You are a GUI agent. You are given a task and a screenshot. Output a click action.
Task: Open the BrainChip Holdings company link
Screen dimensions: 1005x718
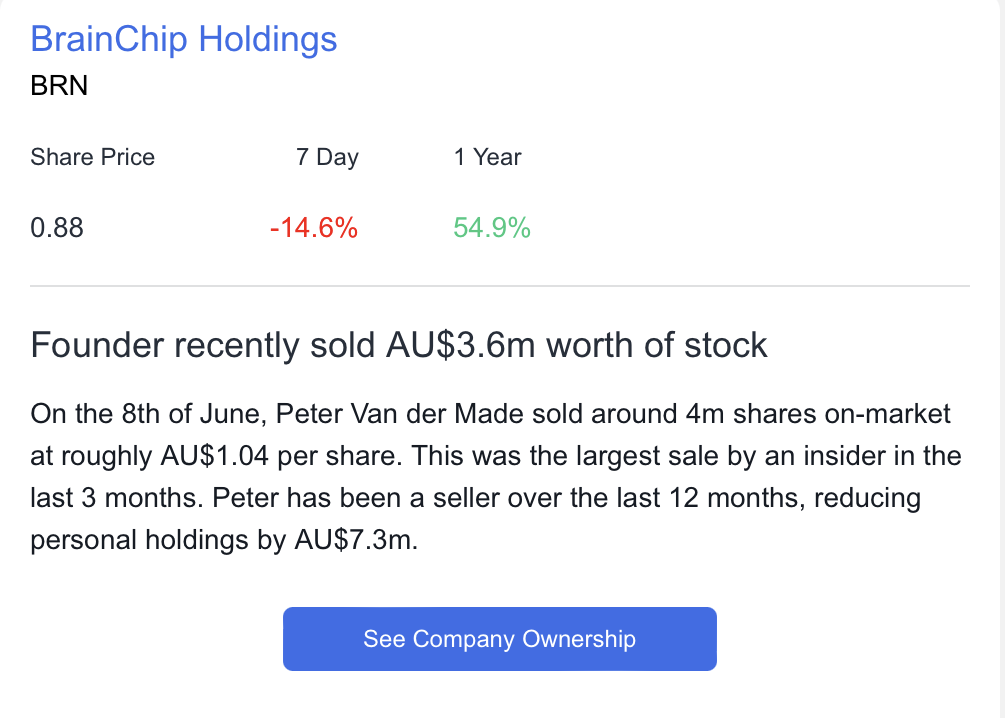(x=184, y=40)
